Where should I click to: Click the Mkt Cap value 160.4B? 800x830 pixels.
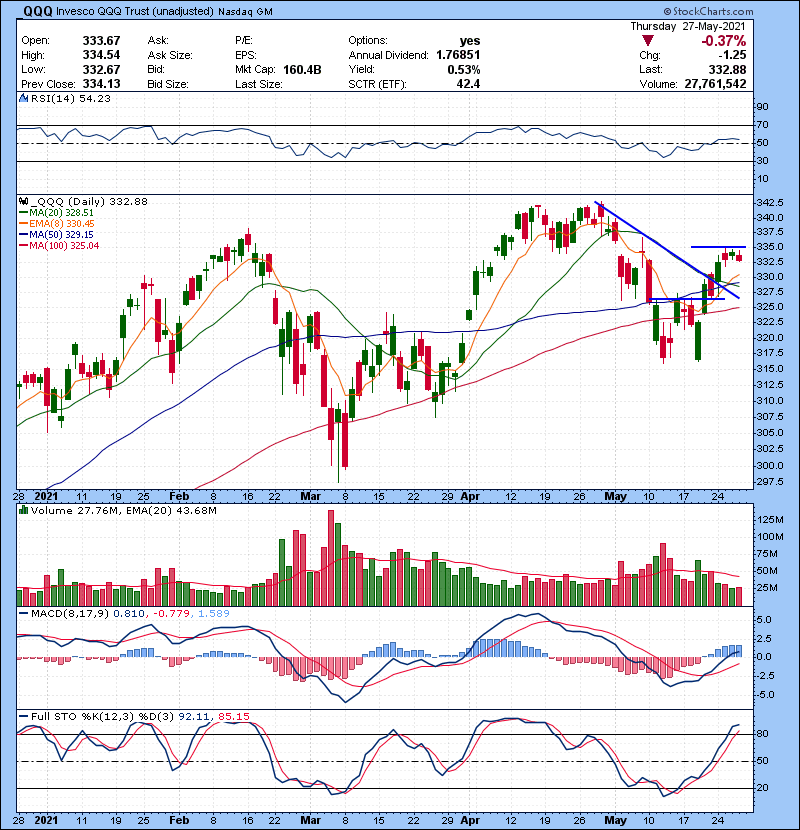point(302,69)
